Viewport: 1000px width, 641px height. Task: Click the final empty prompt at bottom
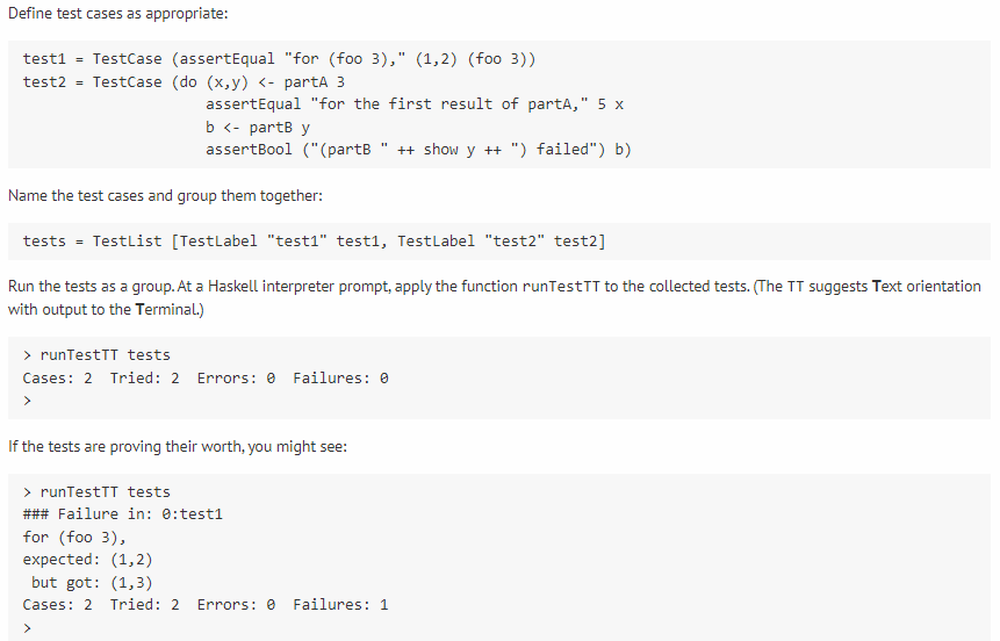click(x=27, y=628)
